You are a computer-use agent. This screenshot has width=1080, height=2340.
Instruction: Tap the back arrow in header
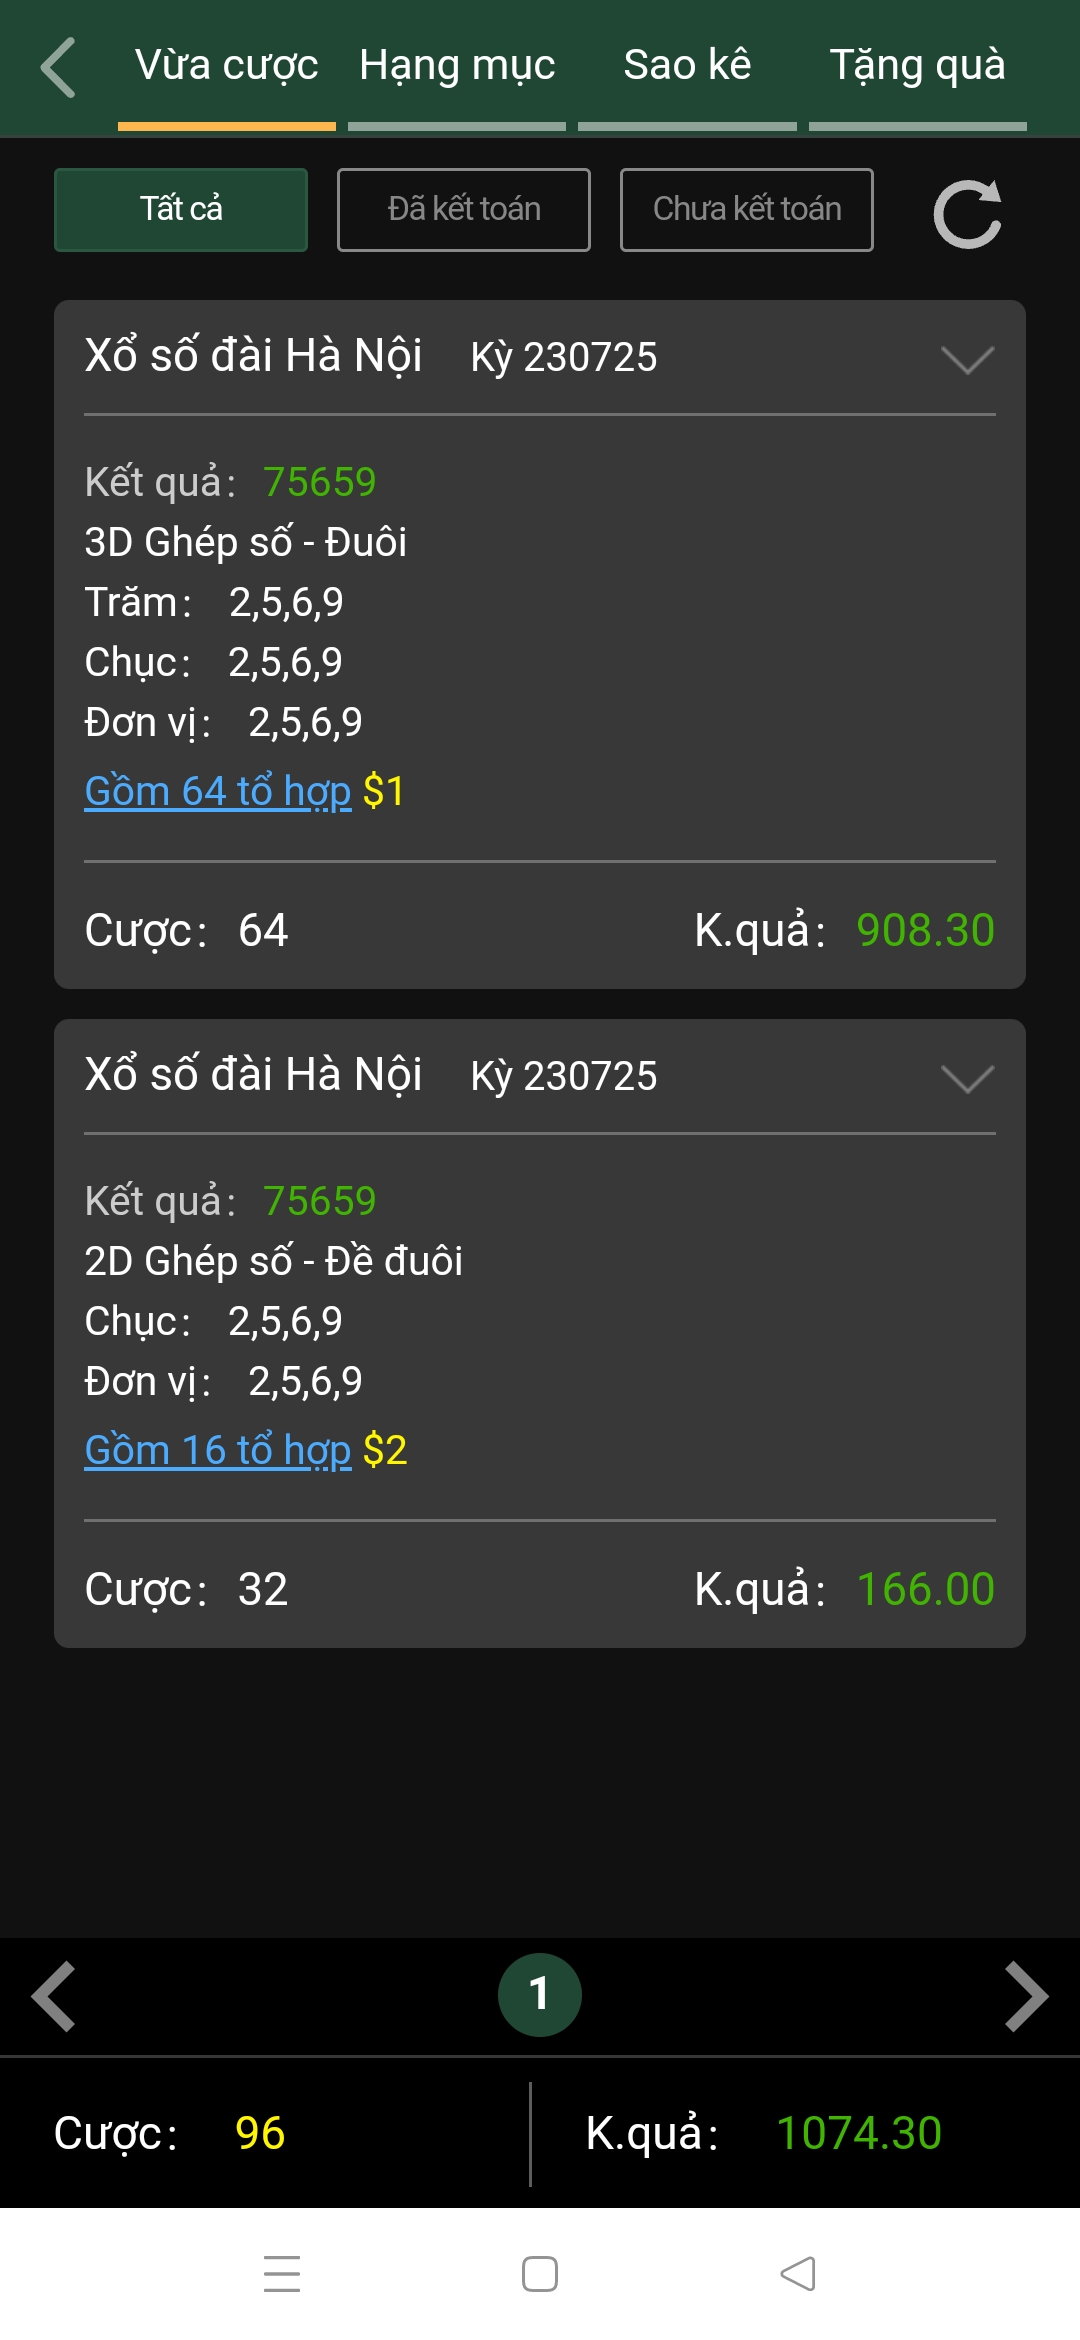pos(58,67)
